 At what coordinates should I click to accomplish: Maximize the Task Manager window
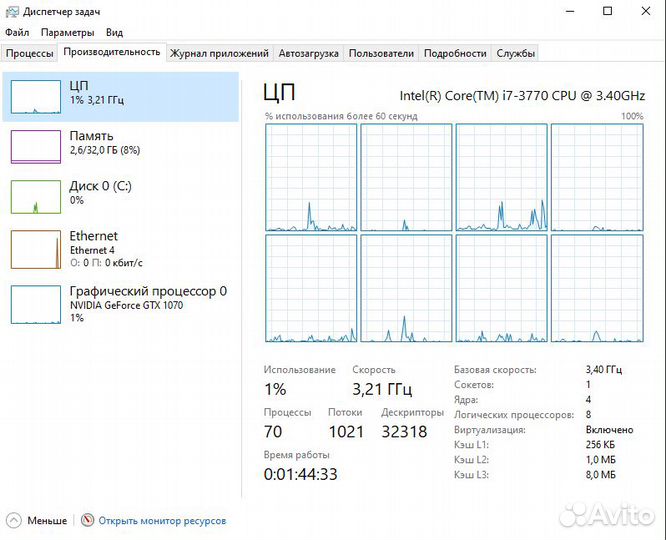click(607, 11)
